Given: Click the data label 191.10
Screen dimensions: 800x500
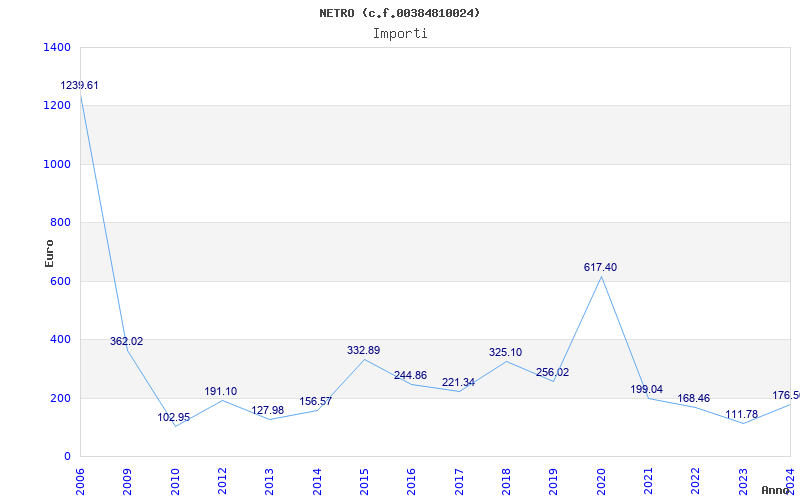Looking at the screenshot, I should pyautogui.click(x=221, y=391).
